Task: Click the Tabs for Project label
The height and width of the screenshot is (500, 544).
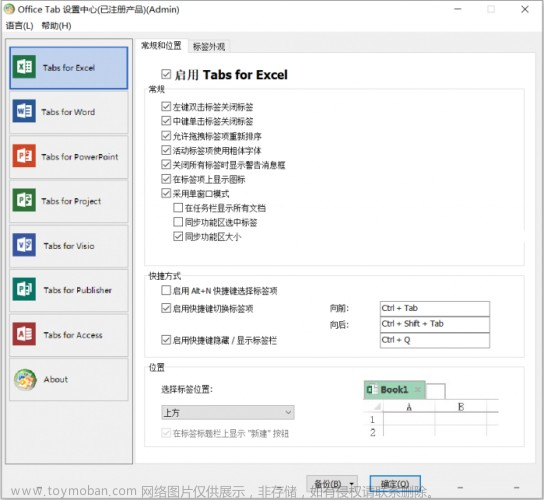Action: pos(71,201)
